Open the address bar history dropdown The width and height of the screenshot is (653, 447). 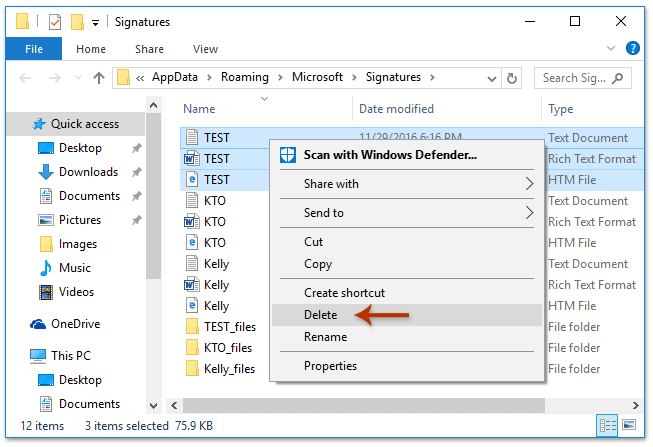coord(492,78)
